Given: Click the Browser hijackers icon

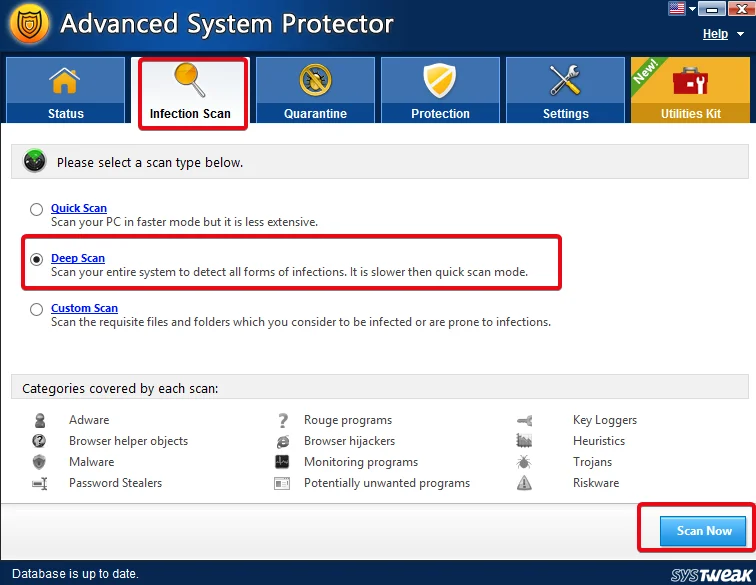Looking at the screenshot, I should [283, 441].
